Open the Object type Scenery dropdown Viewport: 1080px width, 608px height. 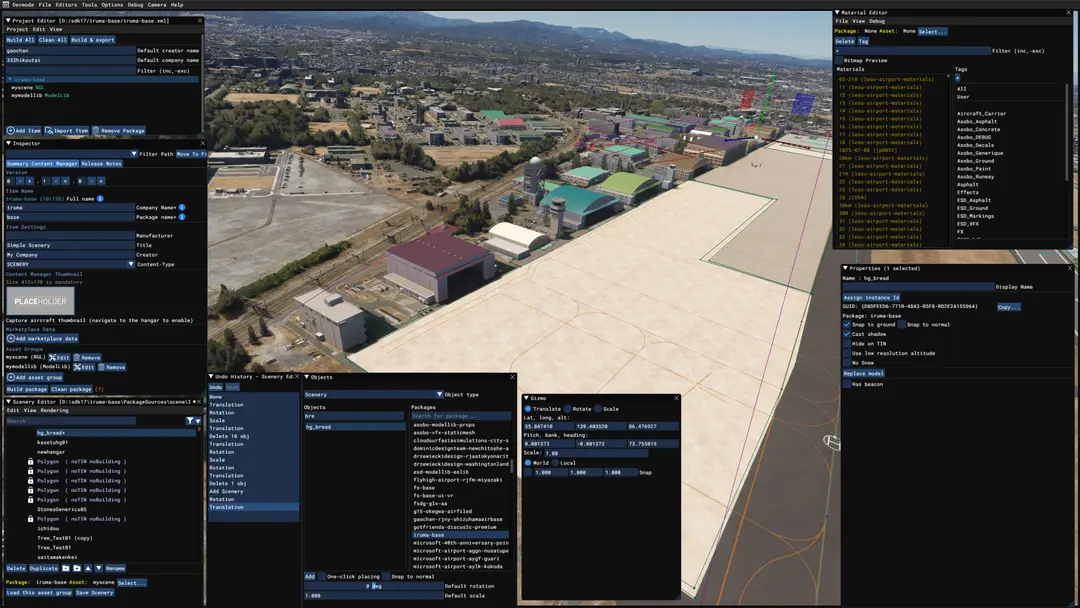pos(373,395)
